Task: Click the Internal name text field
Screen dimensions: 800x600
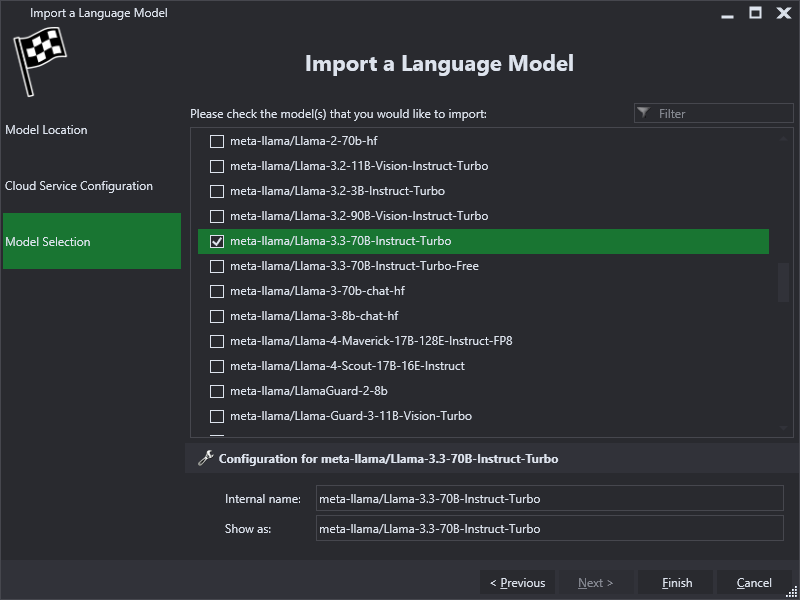Action: (549, 498)
